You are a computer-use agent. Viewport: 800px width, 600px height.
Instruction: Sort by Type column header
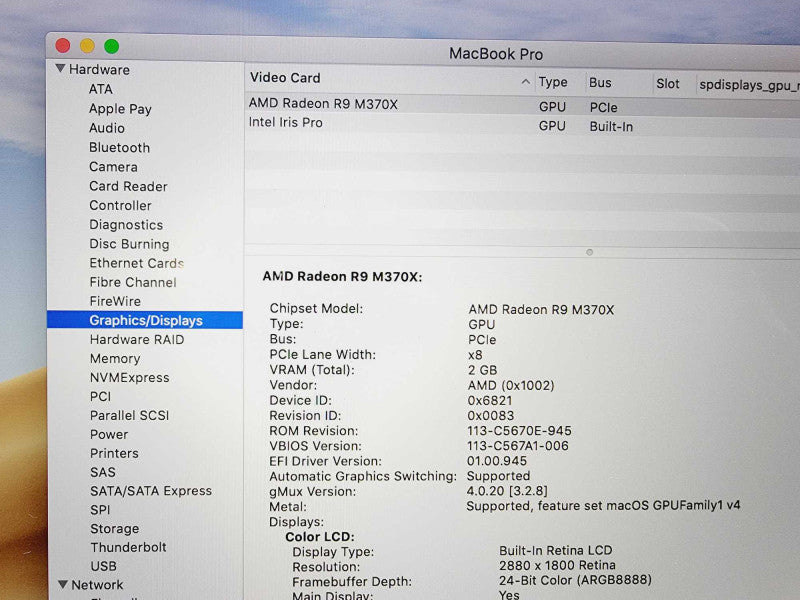[553, 82]
